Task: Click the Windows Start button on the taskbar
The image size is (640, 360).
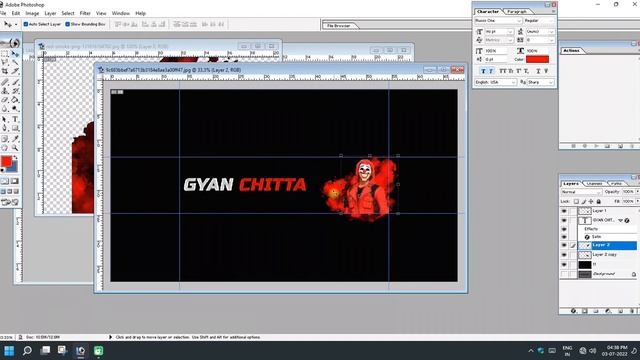Action: pos(9,351)
